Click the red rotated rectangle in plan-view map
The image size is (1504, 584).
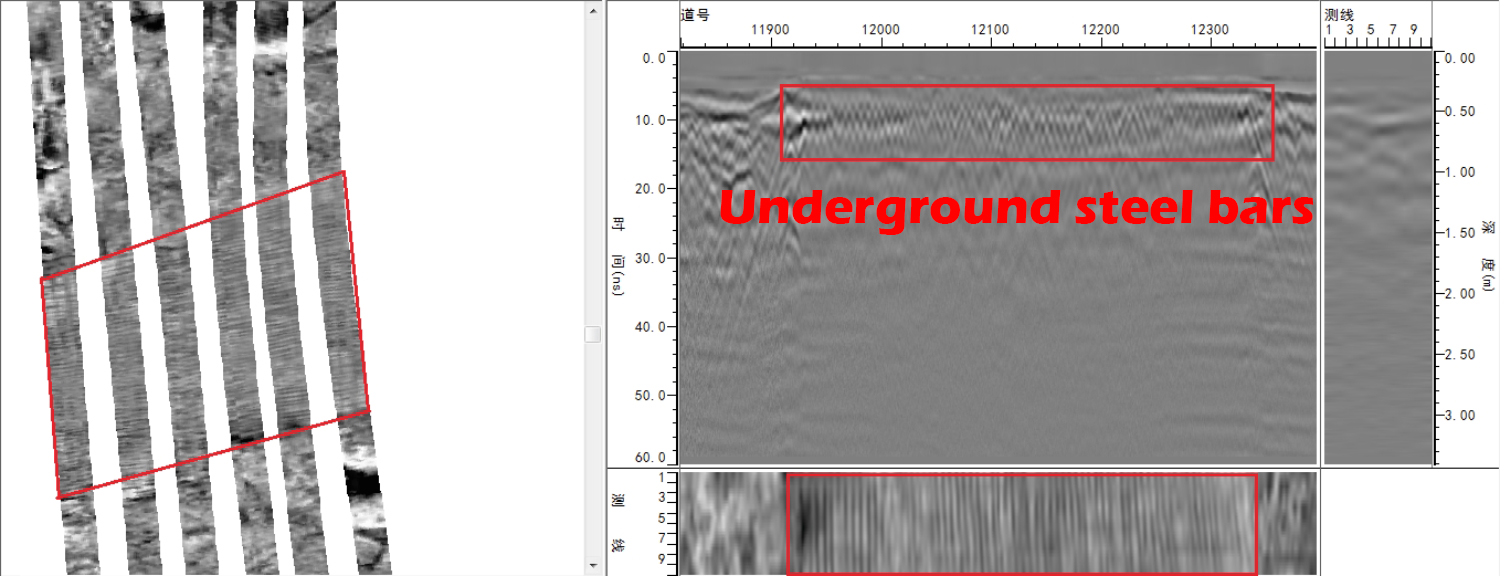point(205,334)
